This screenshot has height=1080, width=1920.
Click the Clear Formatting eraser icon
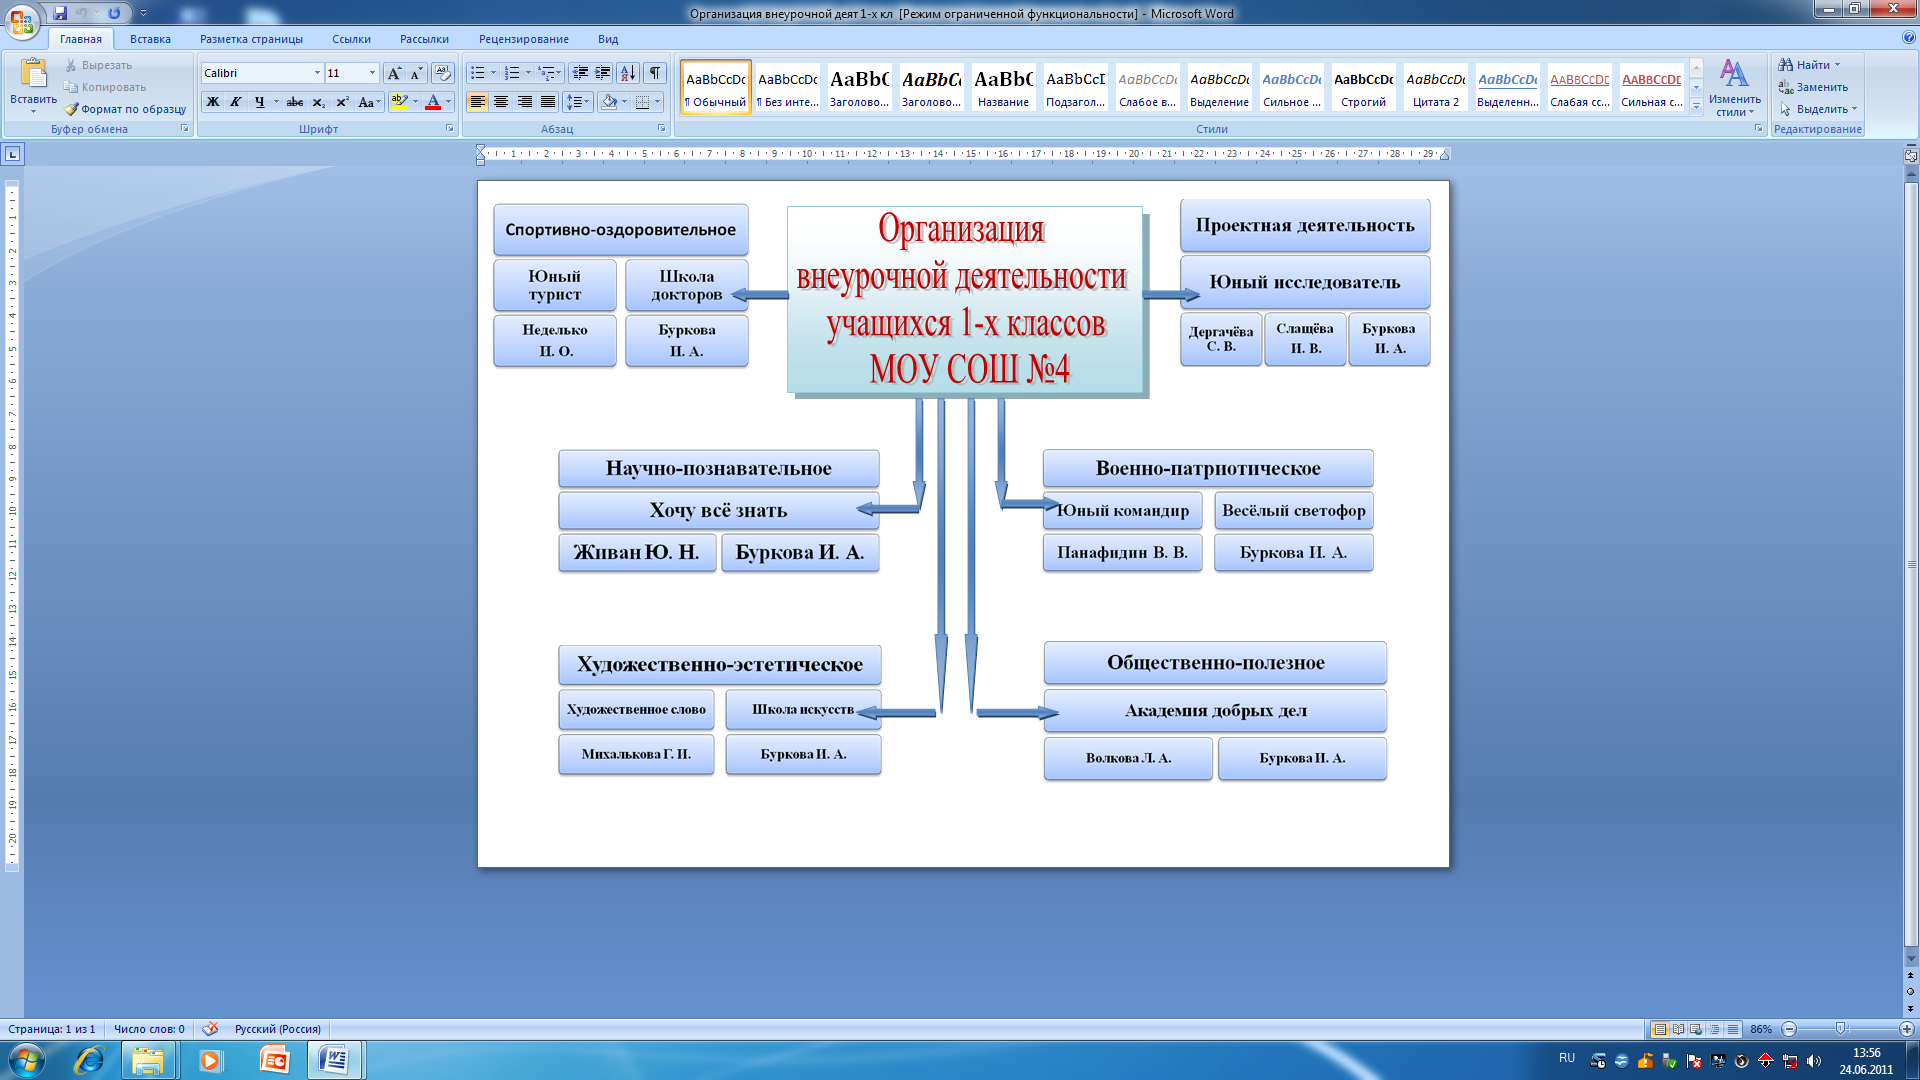click(x=442, y=73)
